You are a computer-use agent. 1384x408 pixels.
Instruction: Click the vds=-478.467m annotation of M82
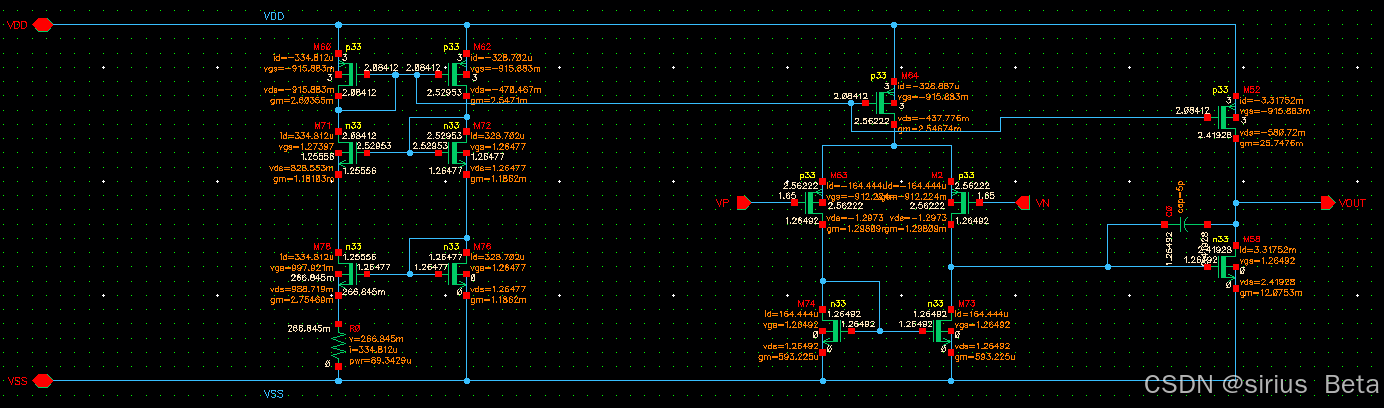[x=507, y=89]
